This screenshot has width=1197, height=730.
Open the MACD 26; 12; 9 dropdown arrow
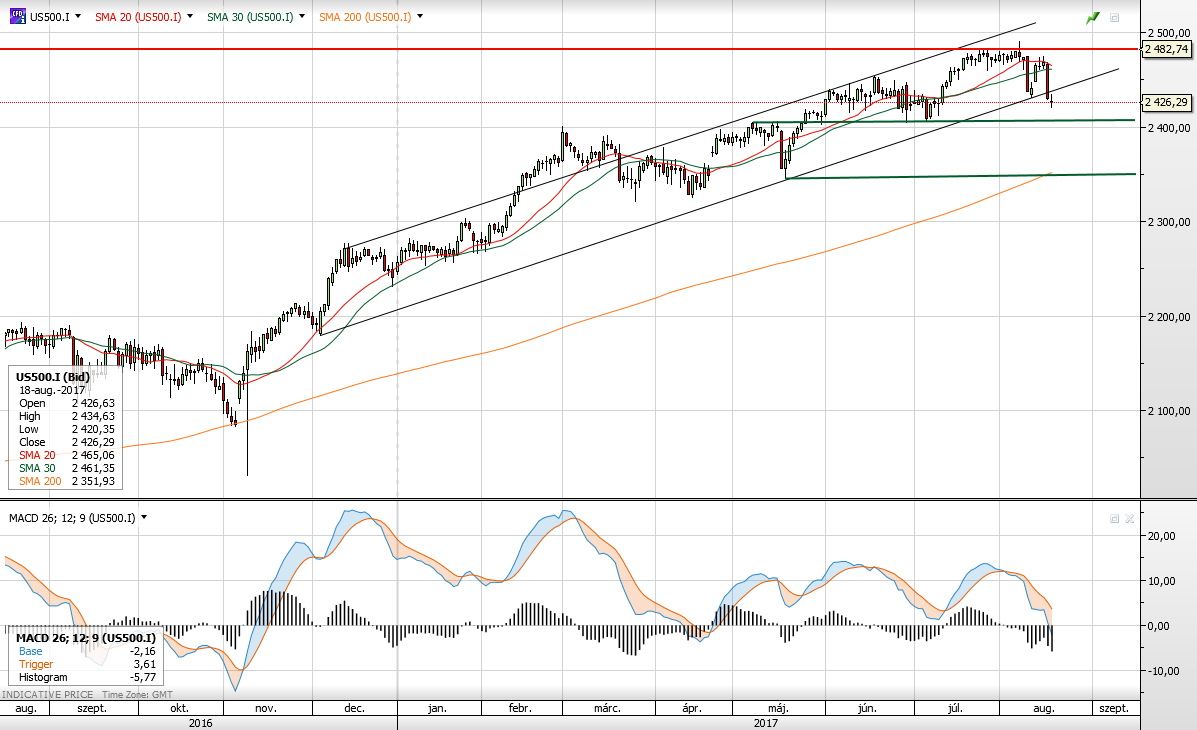click(x=144, y=518)
